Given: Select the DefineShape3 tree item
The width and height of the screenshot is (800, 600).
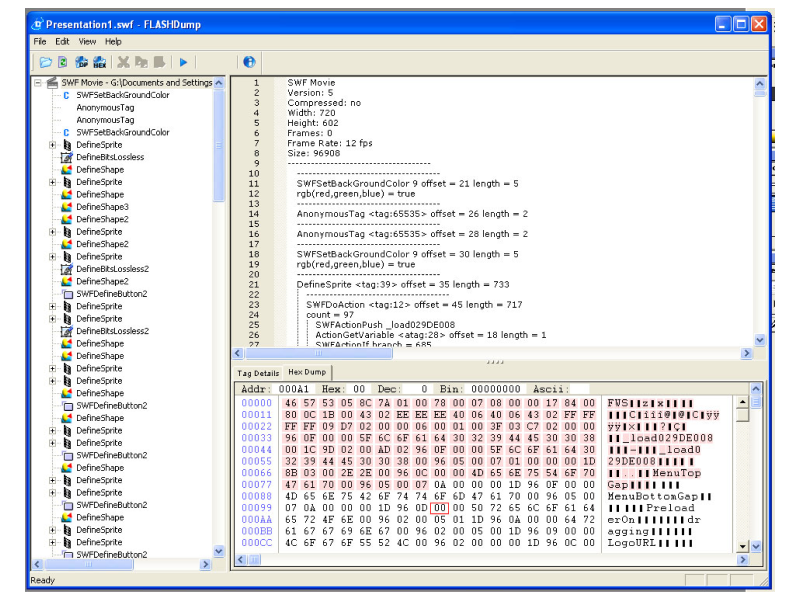Looking at the screenshot, I should 102,207.
